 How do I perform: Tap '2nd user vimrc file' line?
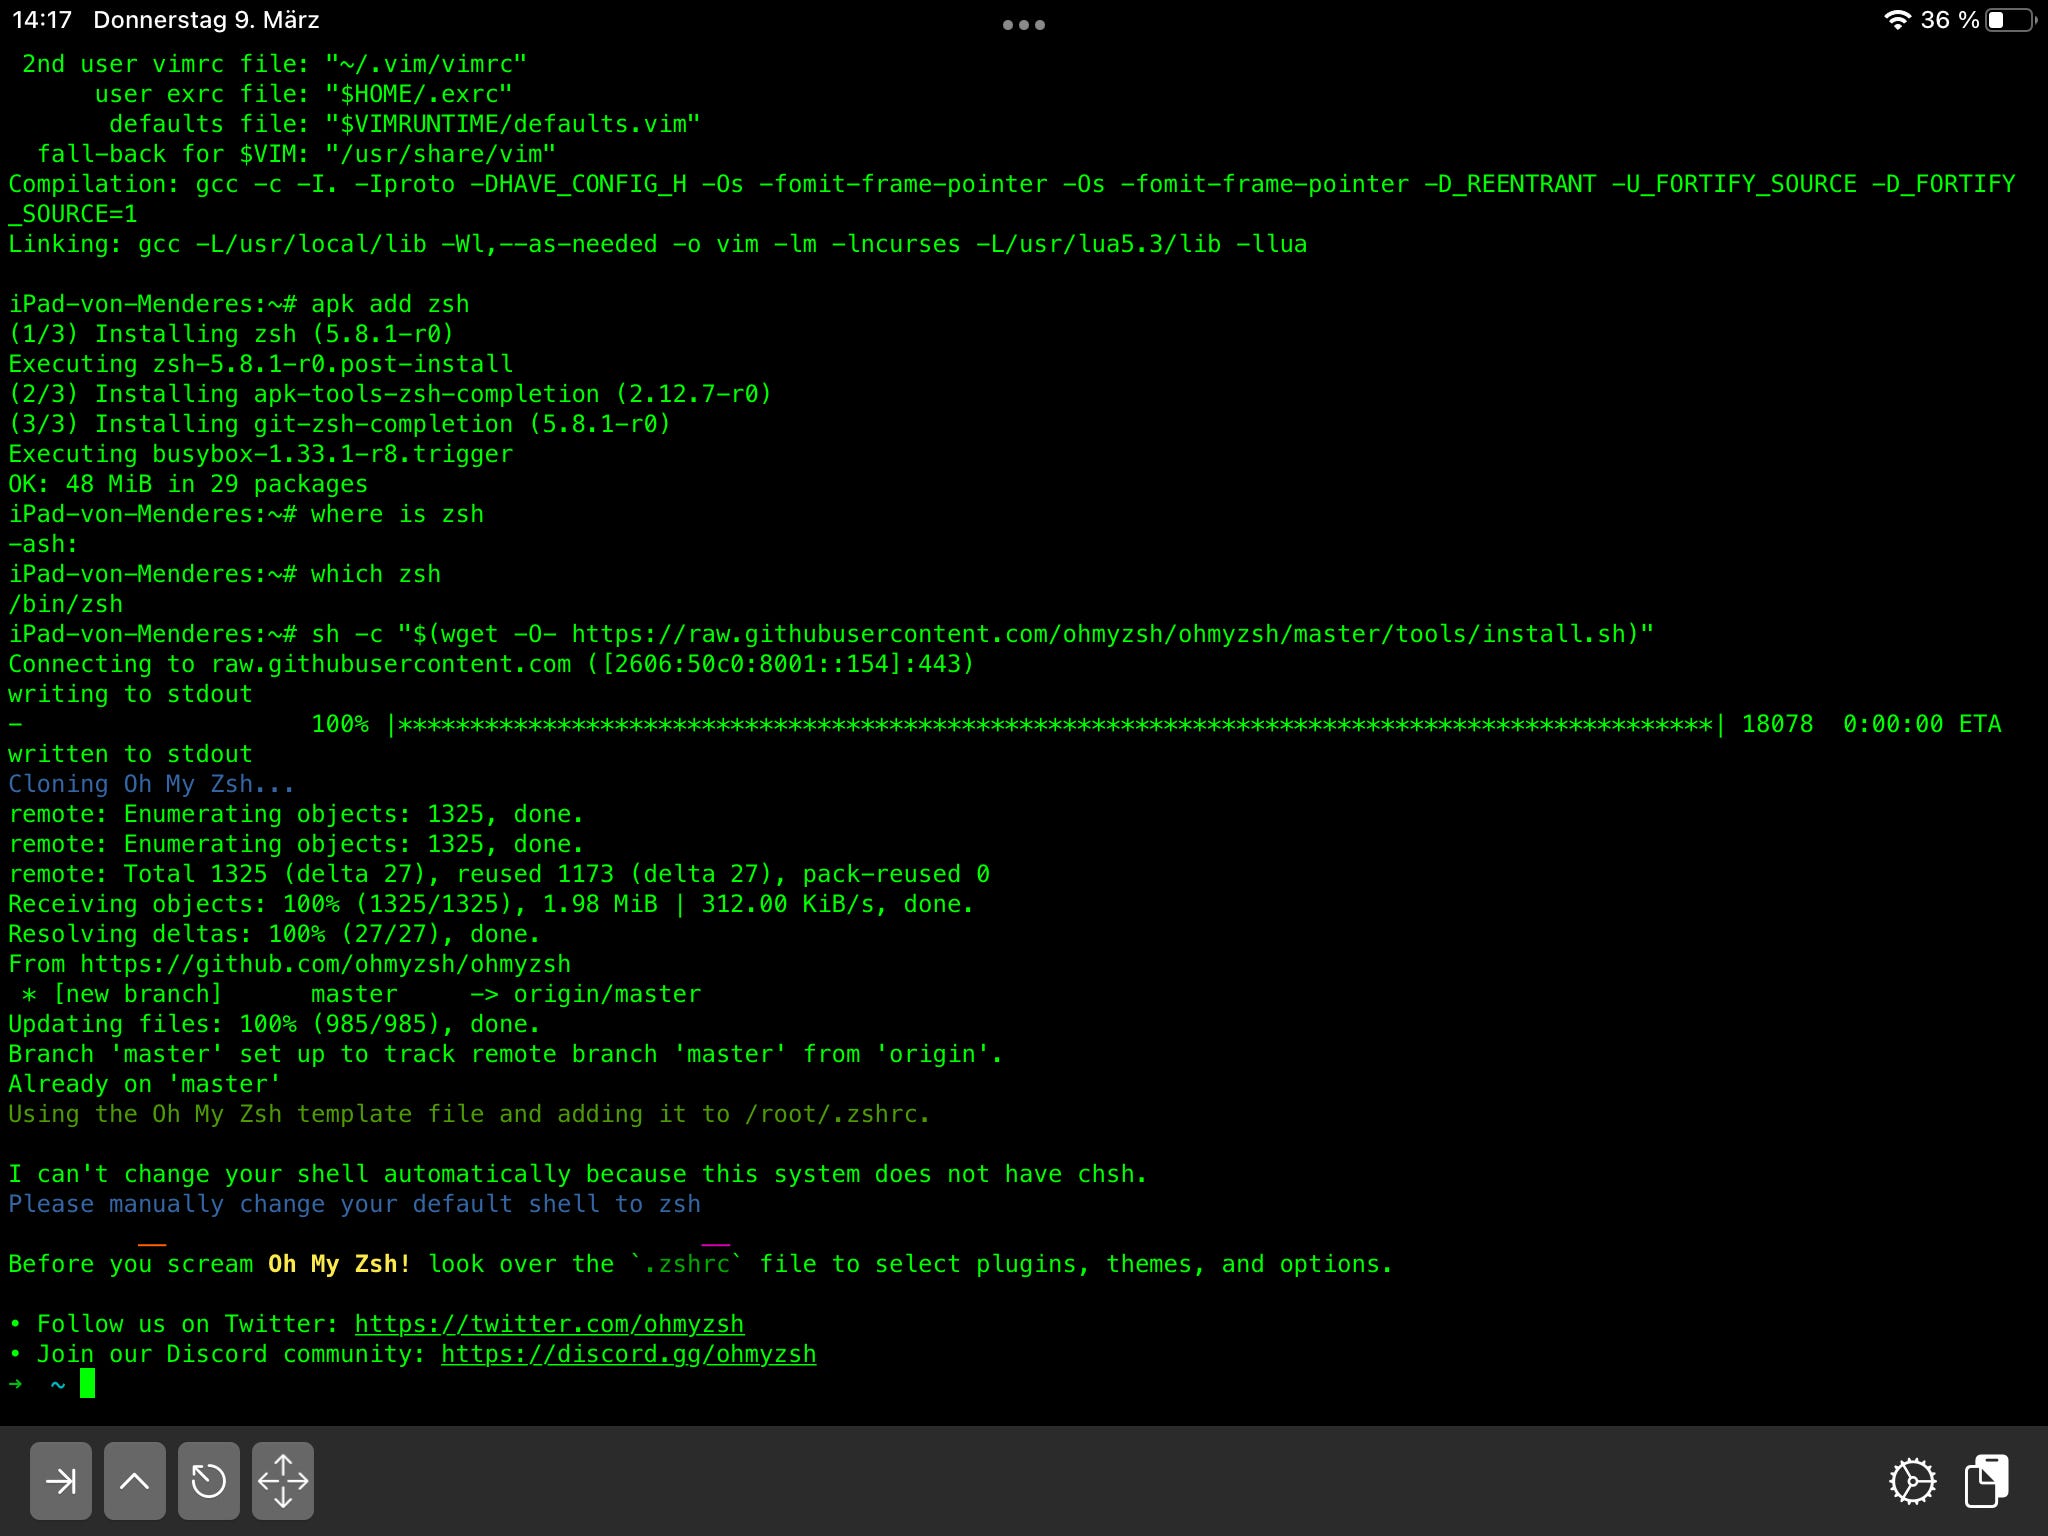tap(275, 64)
